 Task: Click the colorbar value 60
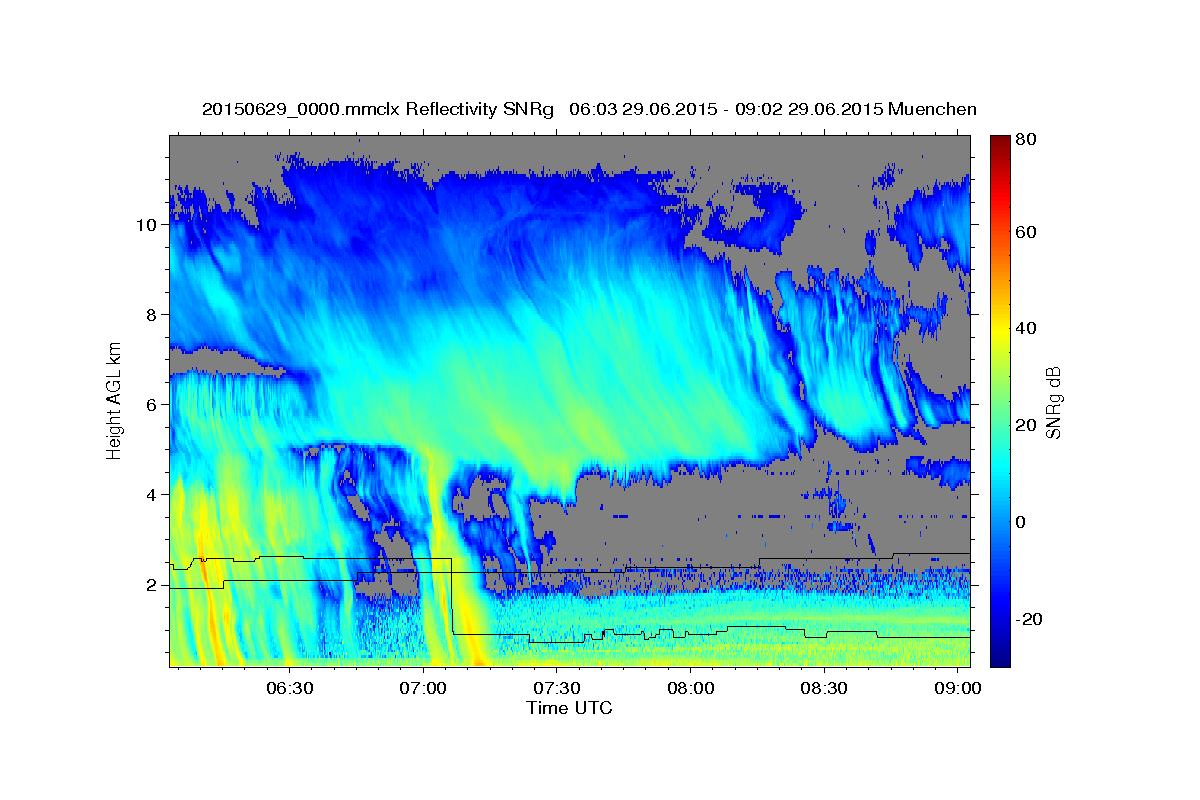[x=1027, y=232]
